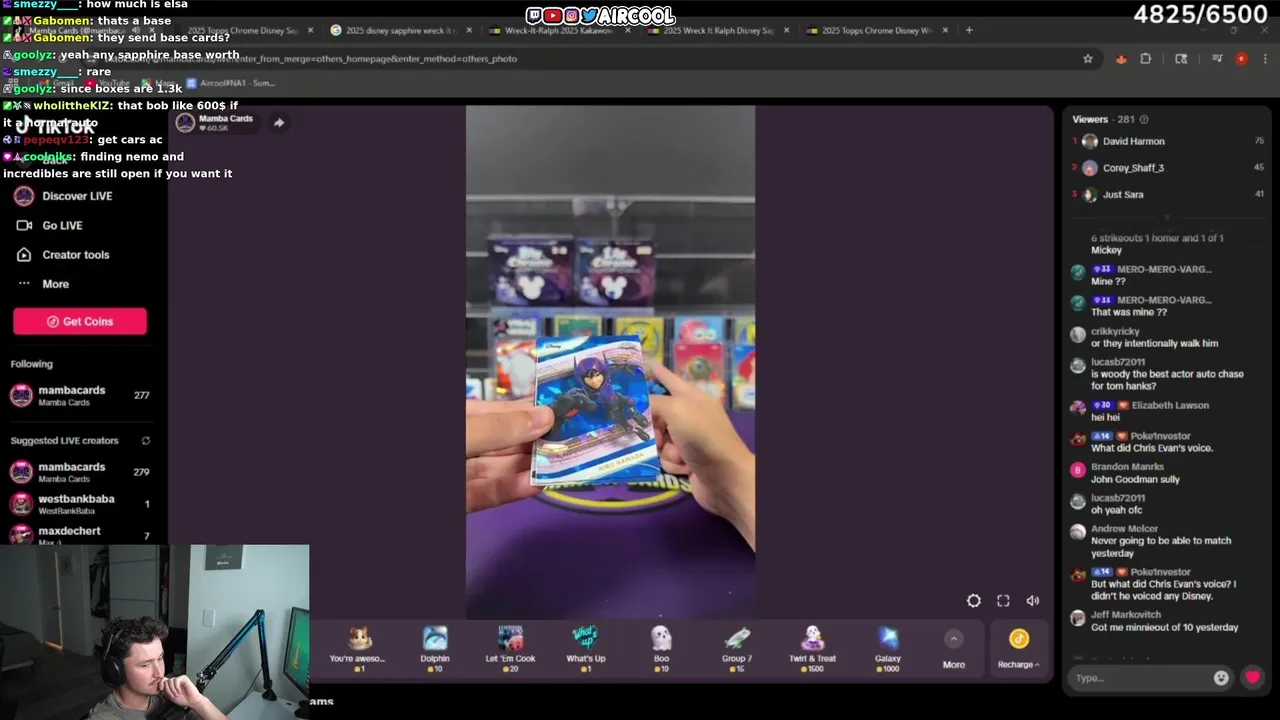Image resolution: width=1280 pixels, height=720 pixels.
Task: Click crikkyricky chat username
Action: point(1115,331)
